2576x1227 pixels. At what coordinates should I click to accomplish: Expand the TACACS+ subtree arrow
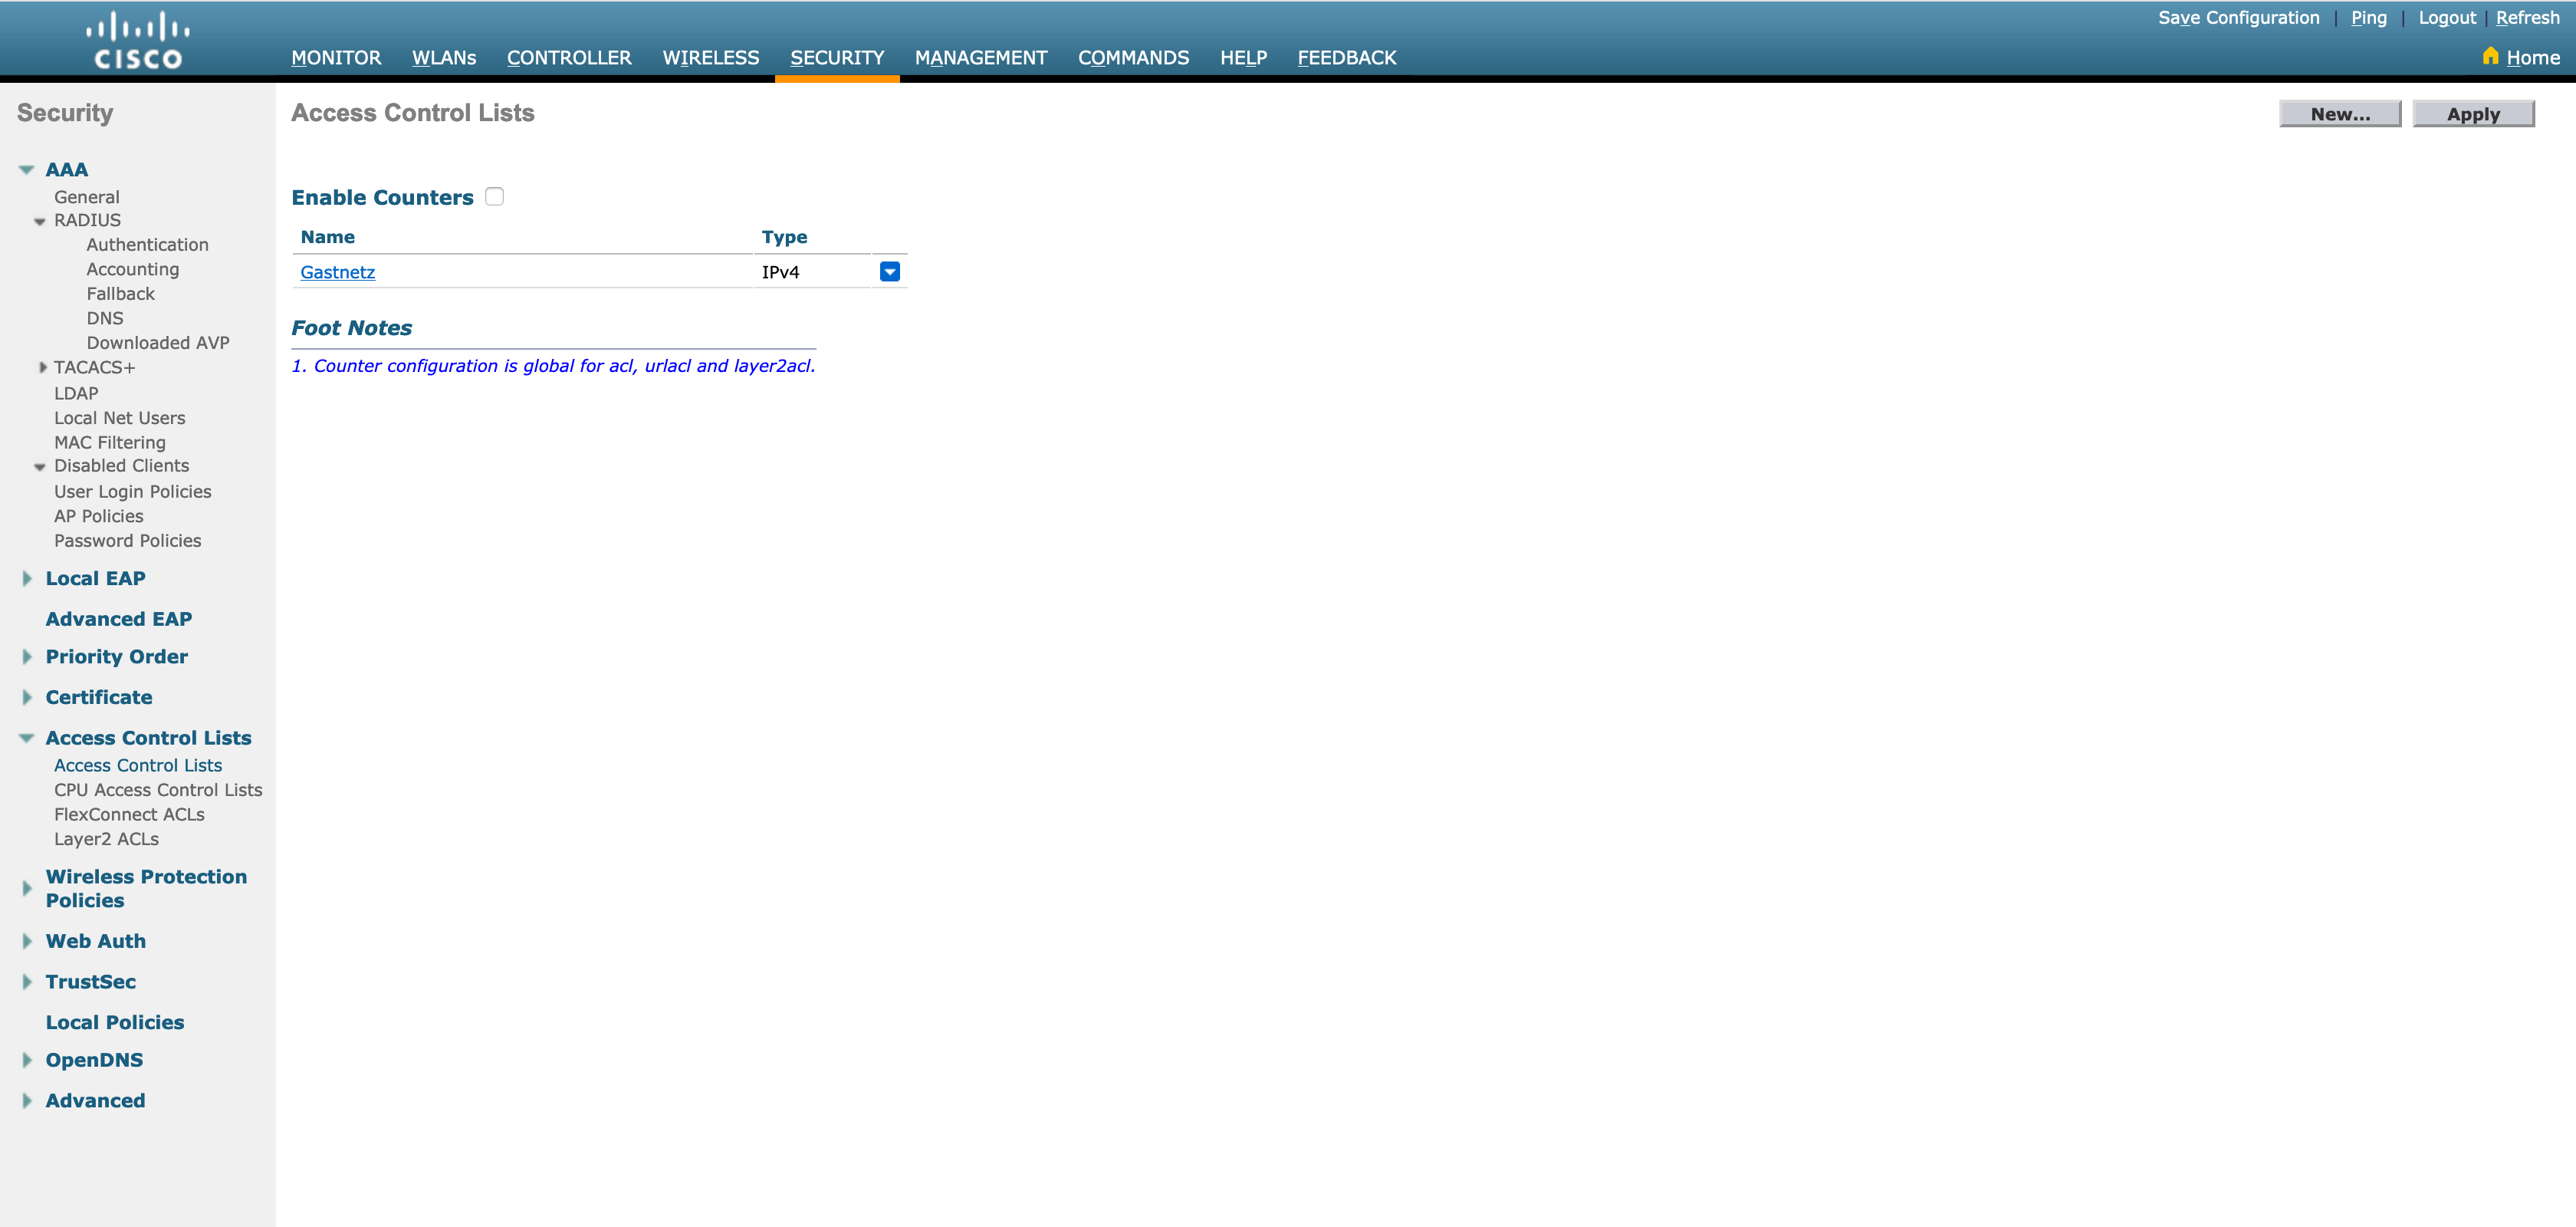(x=43, y=368)
